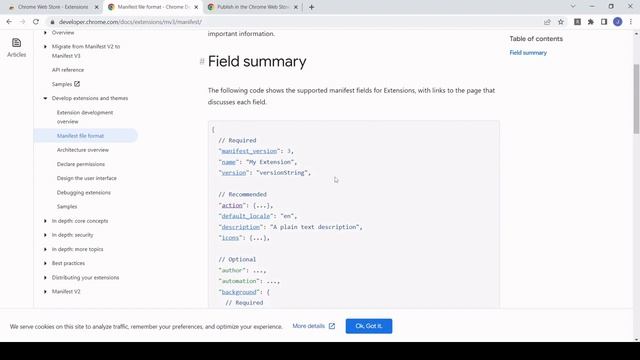Screen dimensions: 640x360
Task: Expand Manifest V2 arrow
Action: click(x=45, y=291)
